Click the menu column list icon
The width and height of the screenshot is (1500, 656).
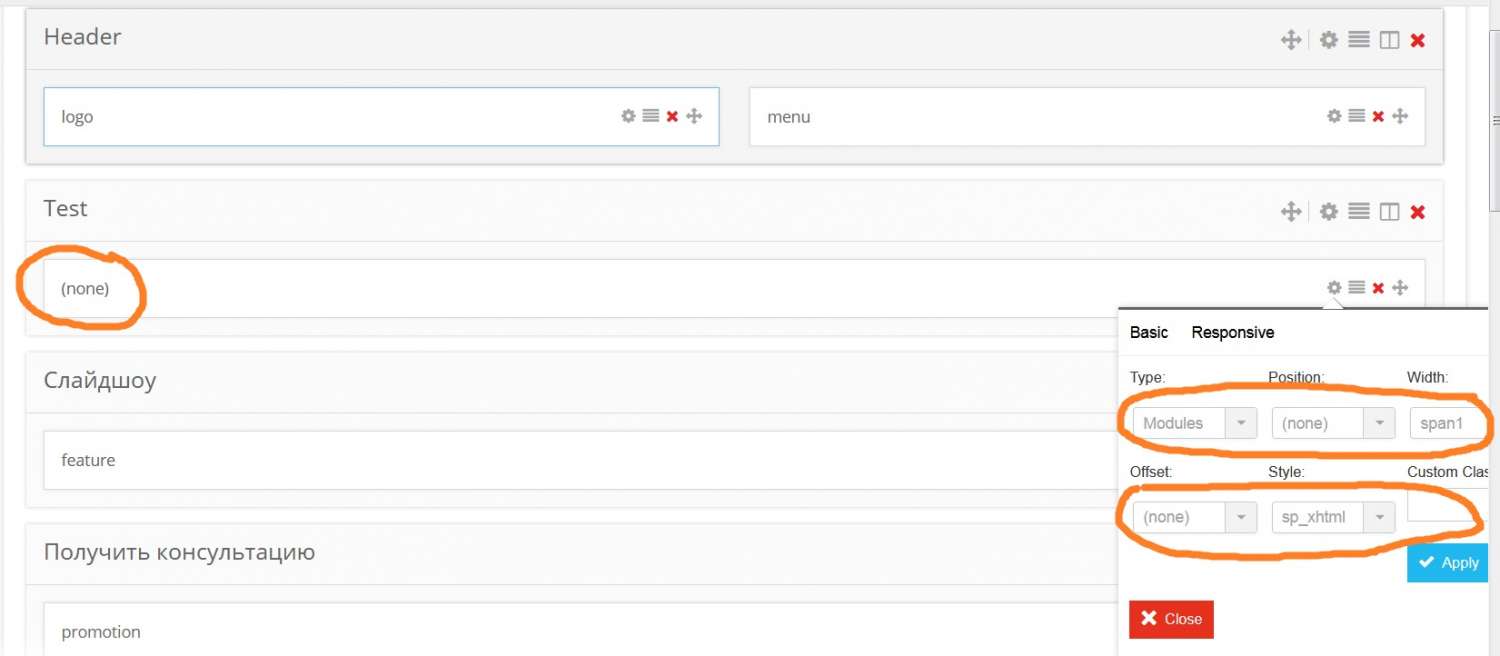click(x=1356, y=116)
